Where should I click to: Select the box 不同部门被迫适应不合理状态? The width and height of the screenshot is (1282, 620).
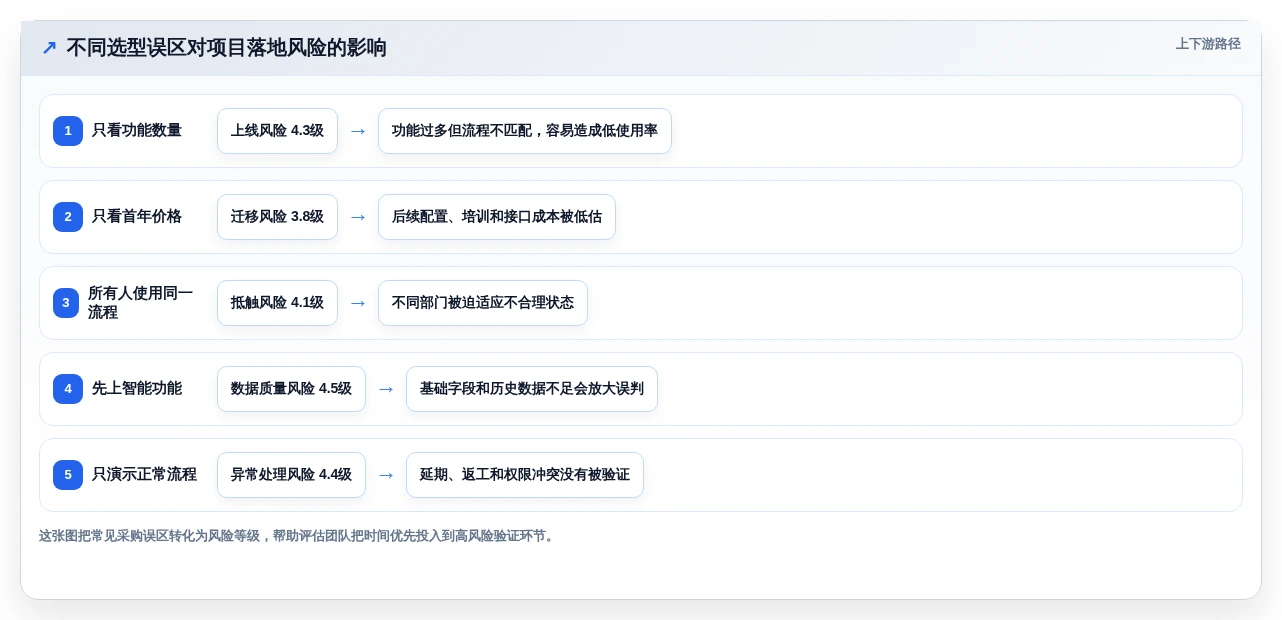483,303
